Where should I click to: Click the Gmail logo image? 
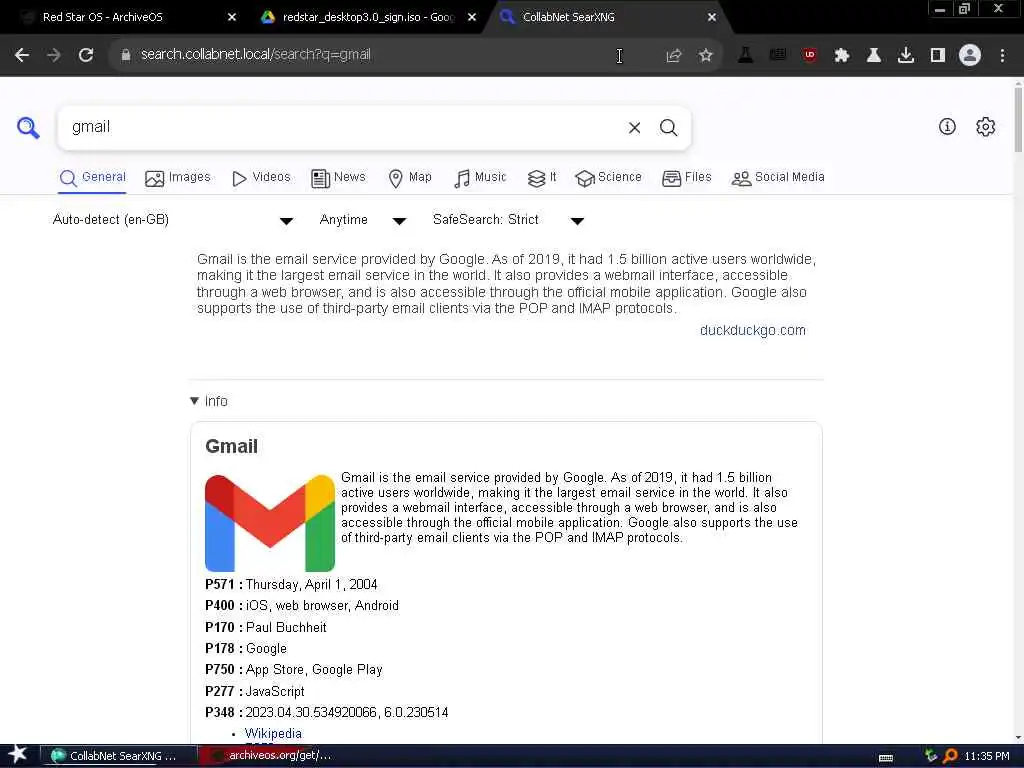point(270,523)
